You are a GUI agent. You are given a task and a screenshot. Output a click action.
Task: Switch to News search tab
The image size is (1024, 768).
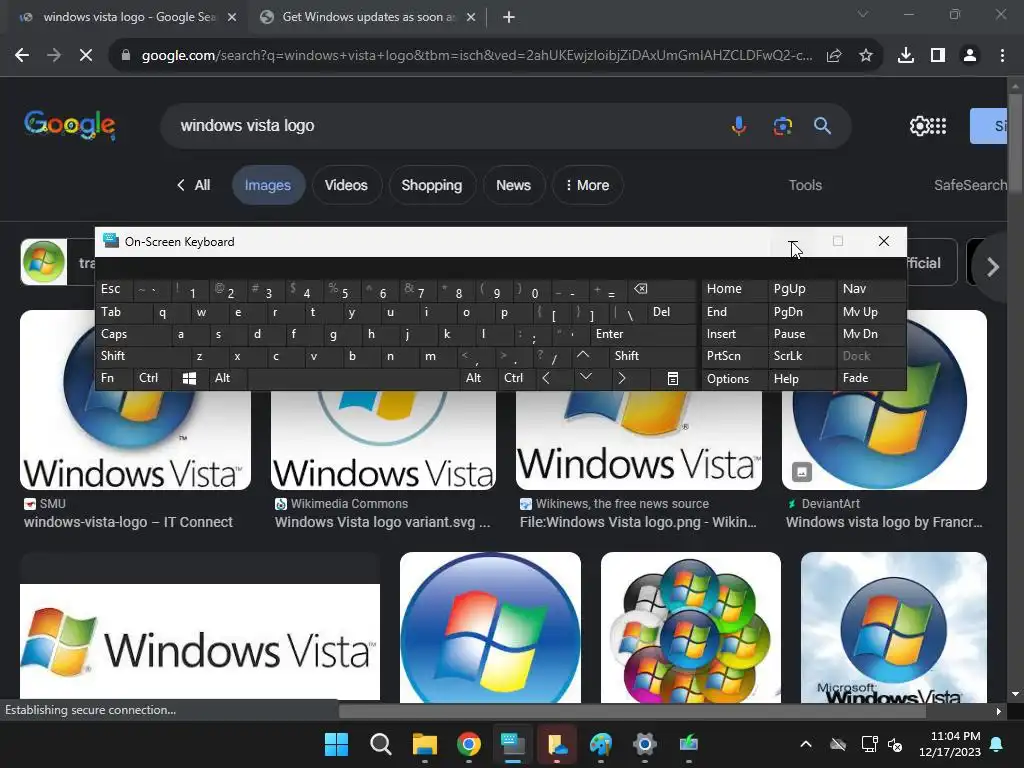[x=513, y=185]
